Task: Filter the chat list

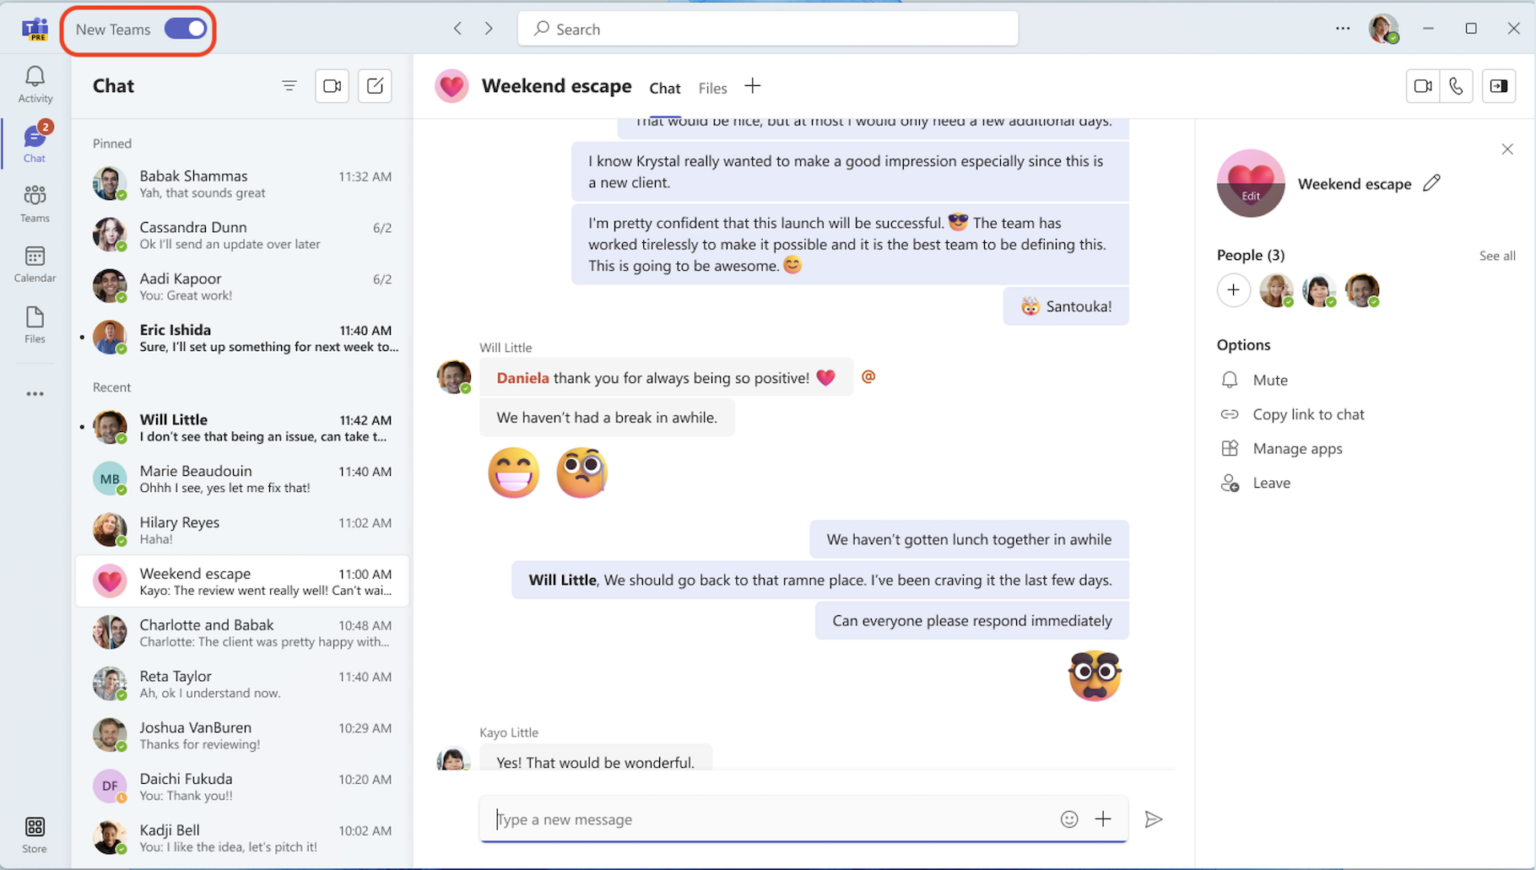Action: coord(289,86)
